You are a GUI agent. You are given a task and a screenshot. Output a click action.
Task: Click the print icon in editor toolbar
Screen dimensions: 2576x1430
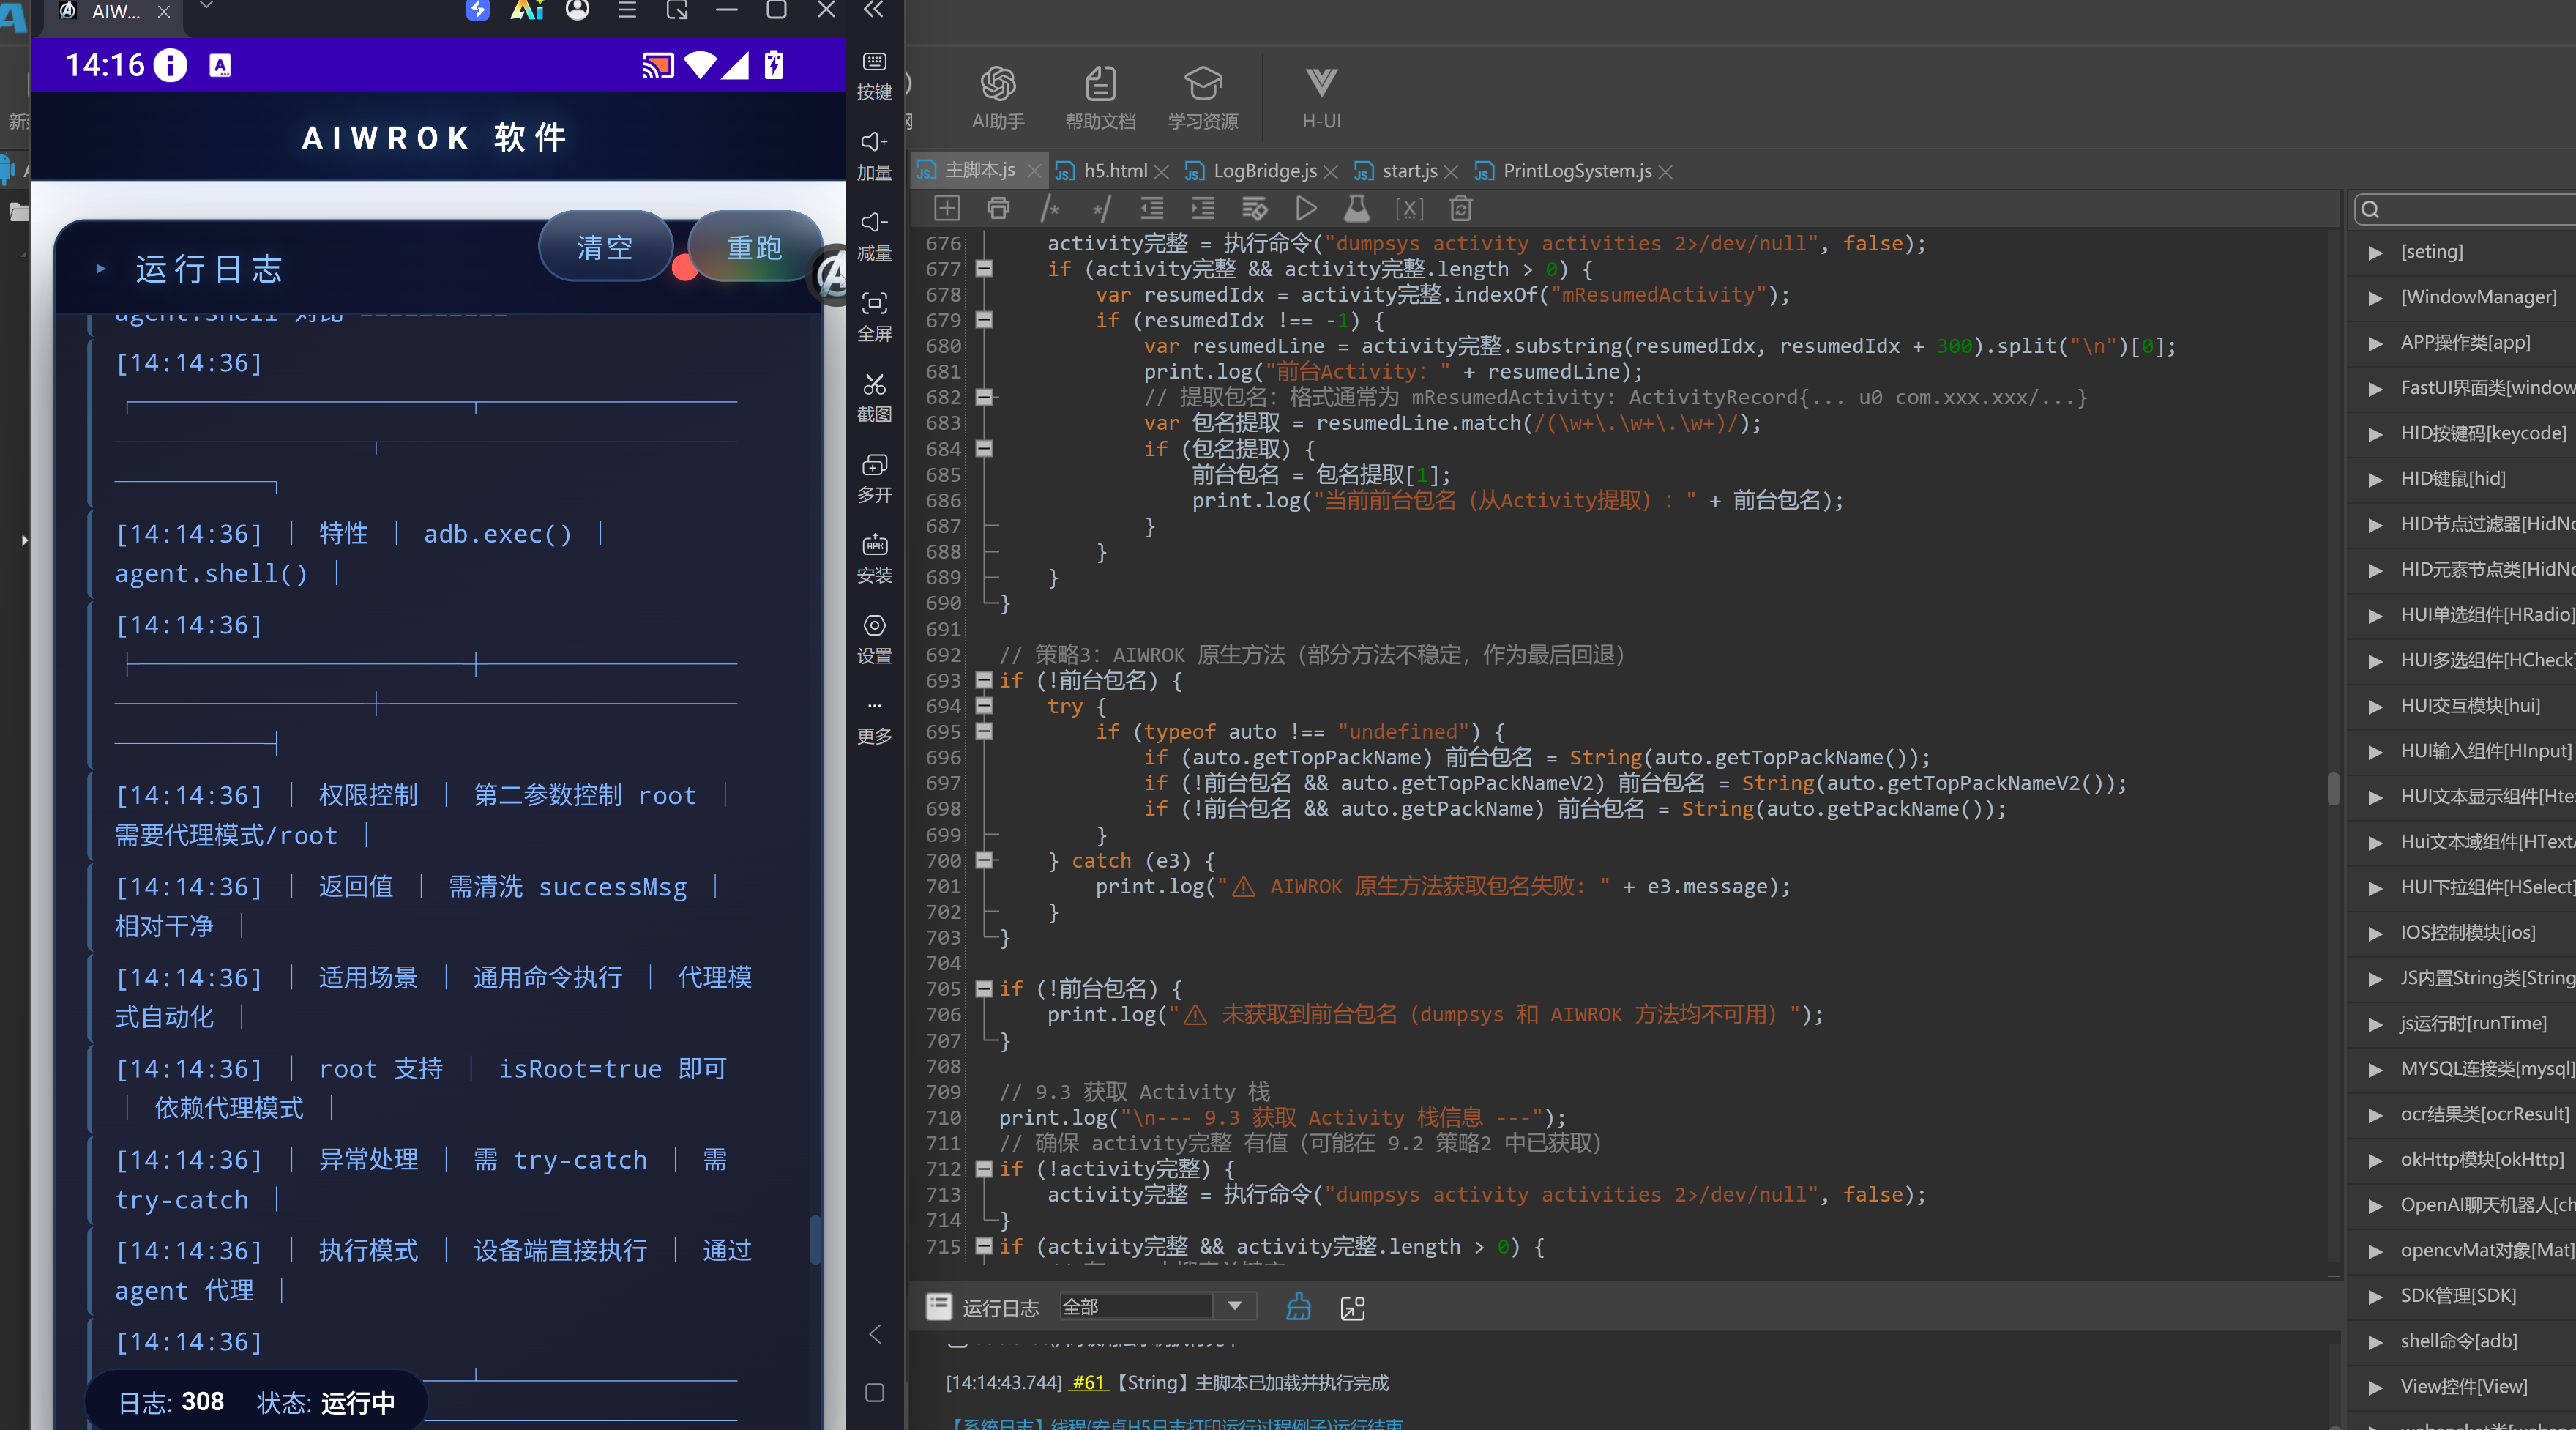click(998, 208)
